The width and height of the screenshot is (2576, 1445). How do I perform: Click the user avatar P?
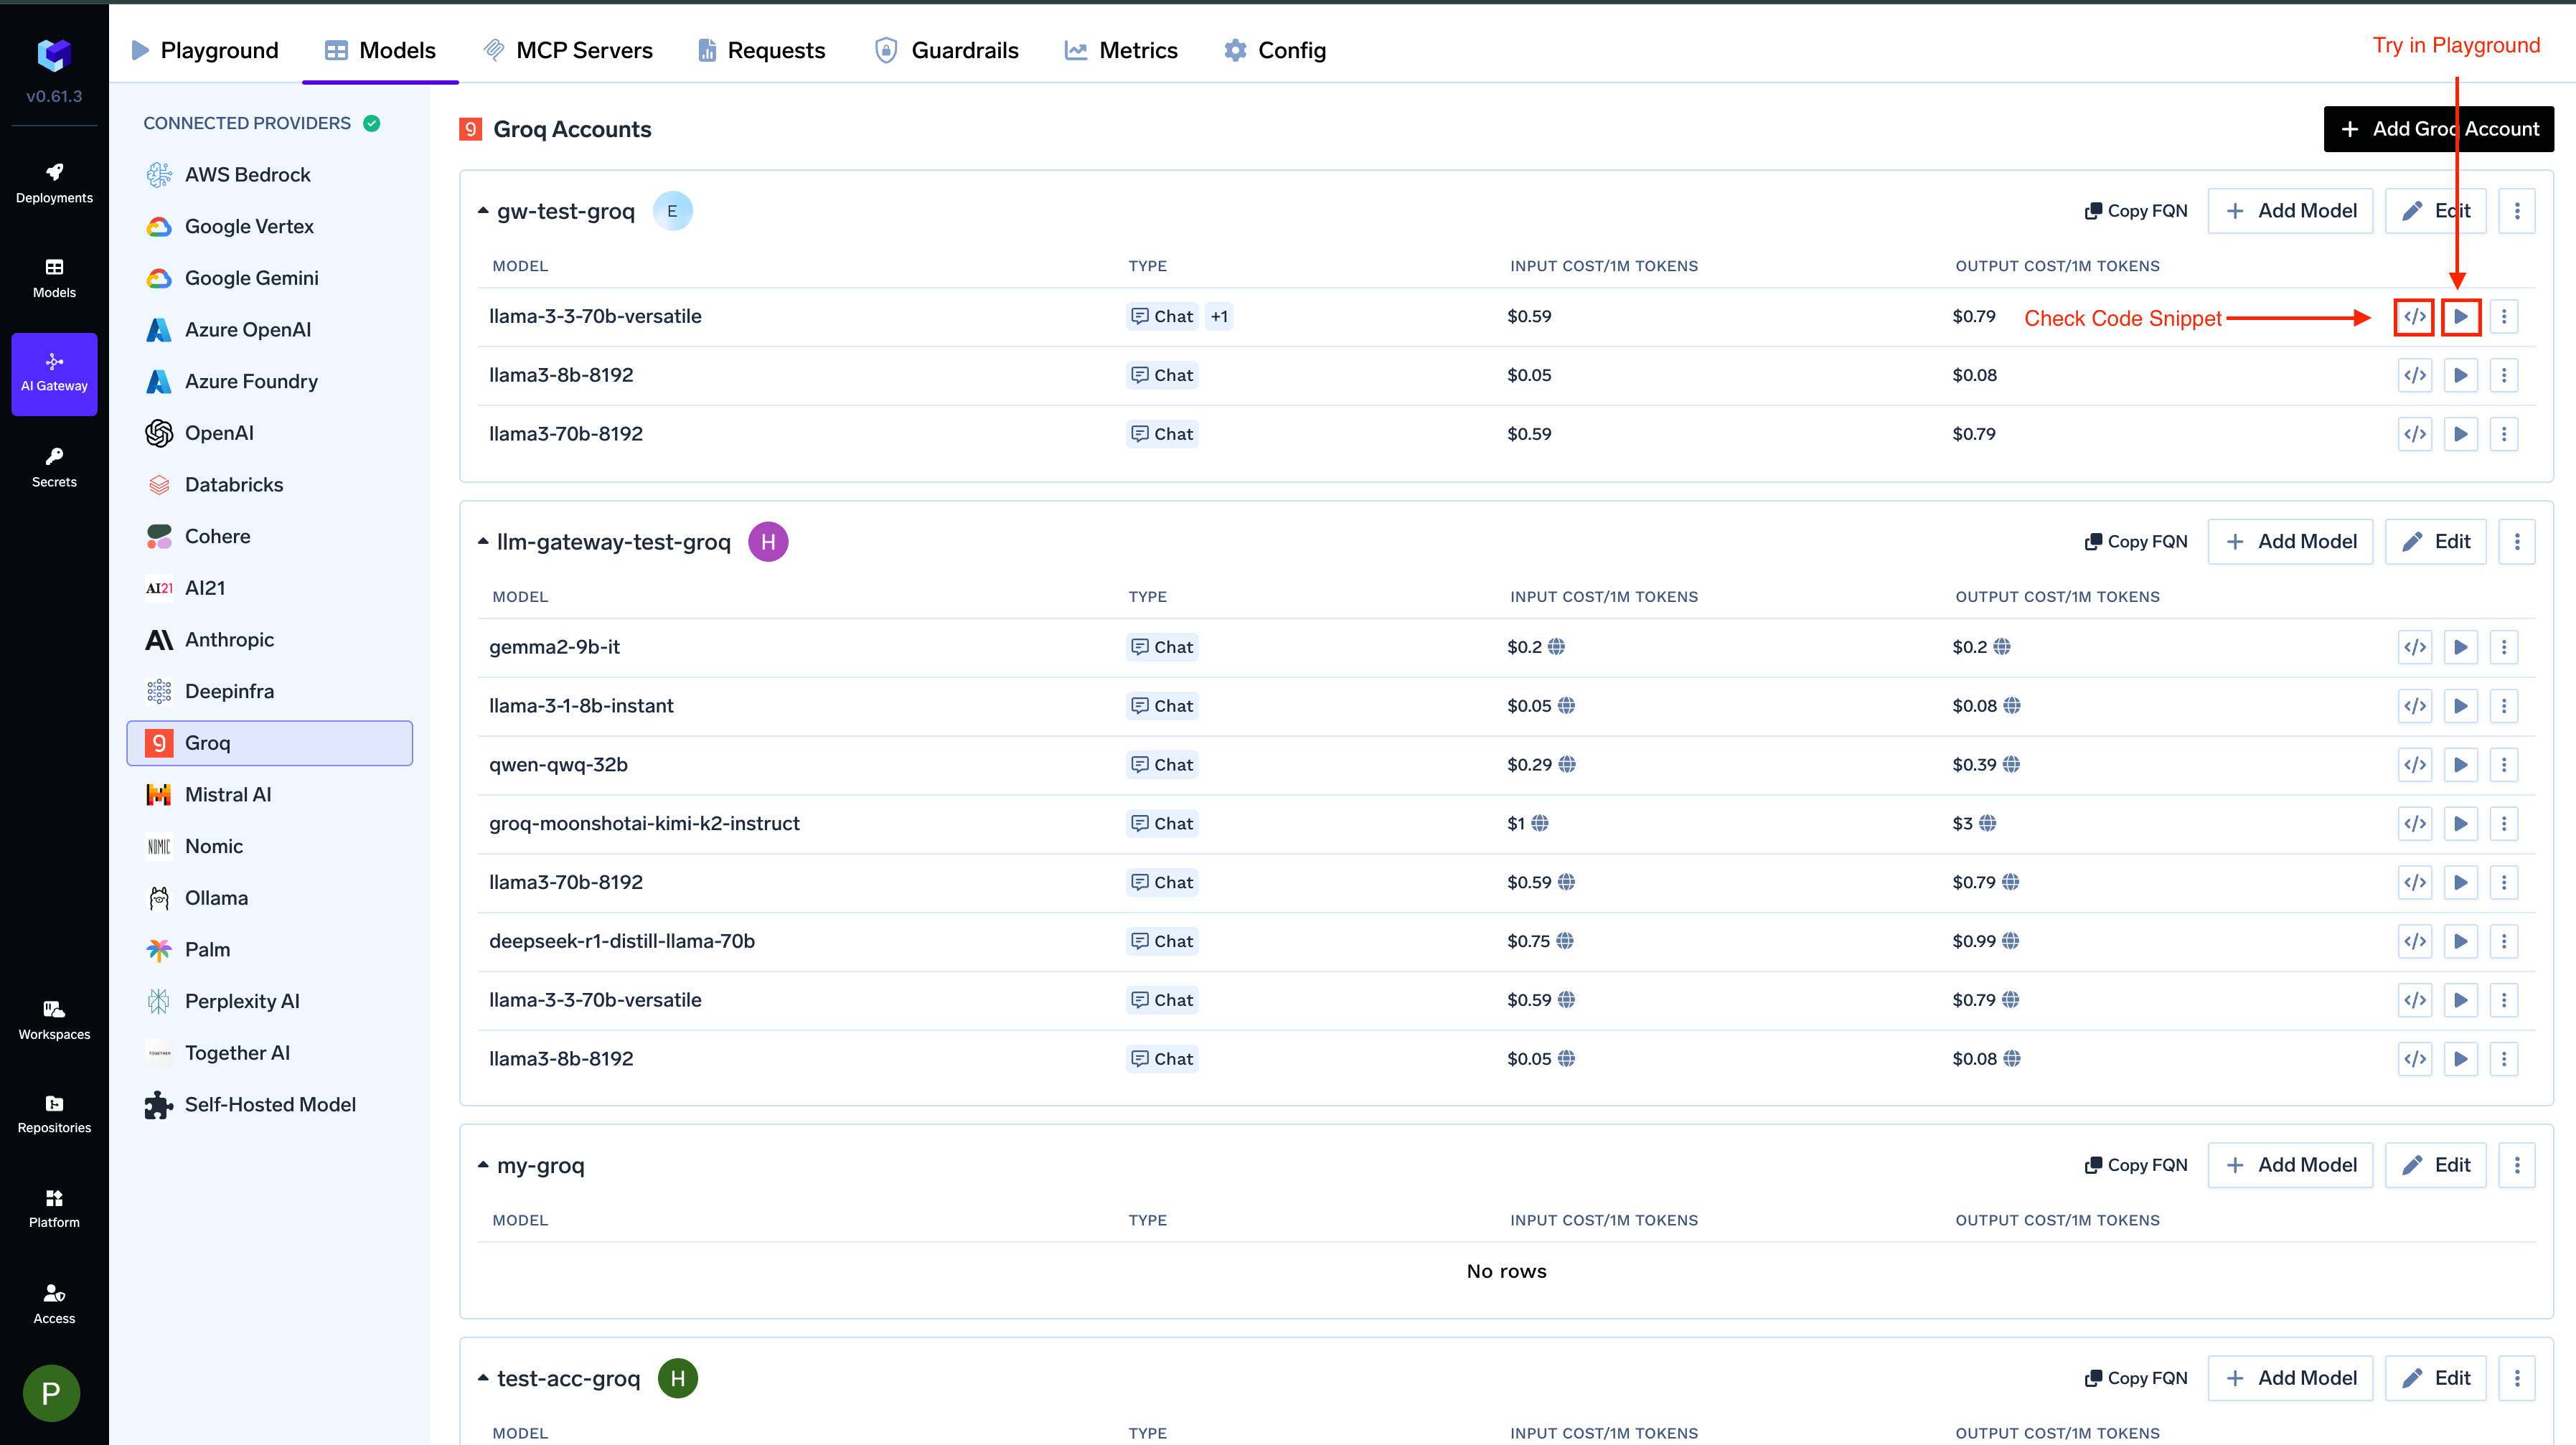[x=52, y=1393]
